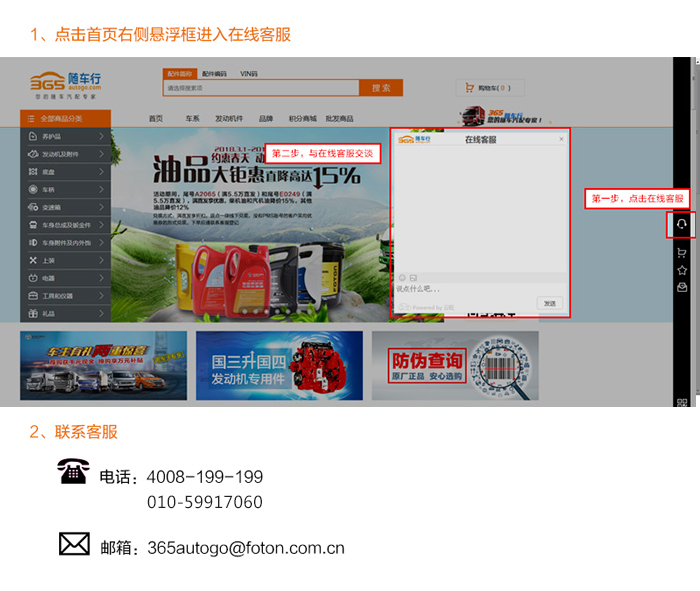Image resolution: width=700 pixels, height=591 pixels.
Task: Expand the 底盘 category arrow
Action: click(x=101, y=171)
